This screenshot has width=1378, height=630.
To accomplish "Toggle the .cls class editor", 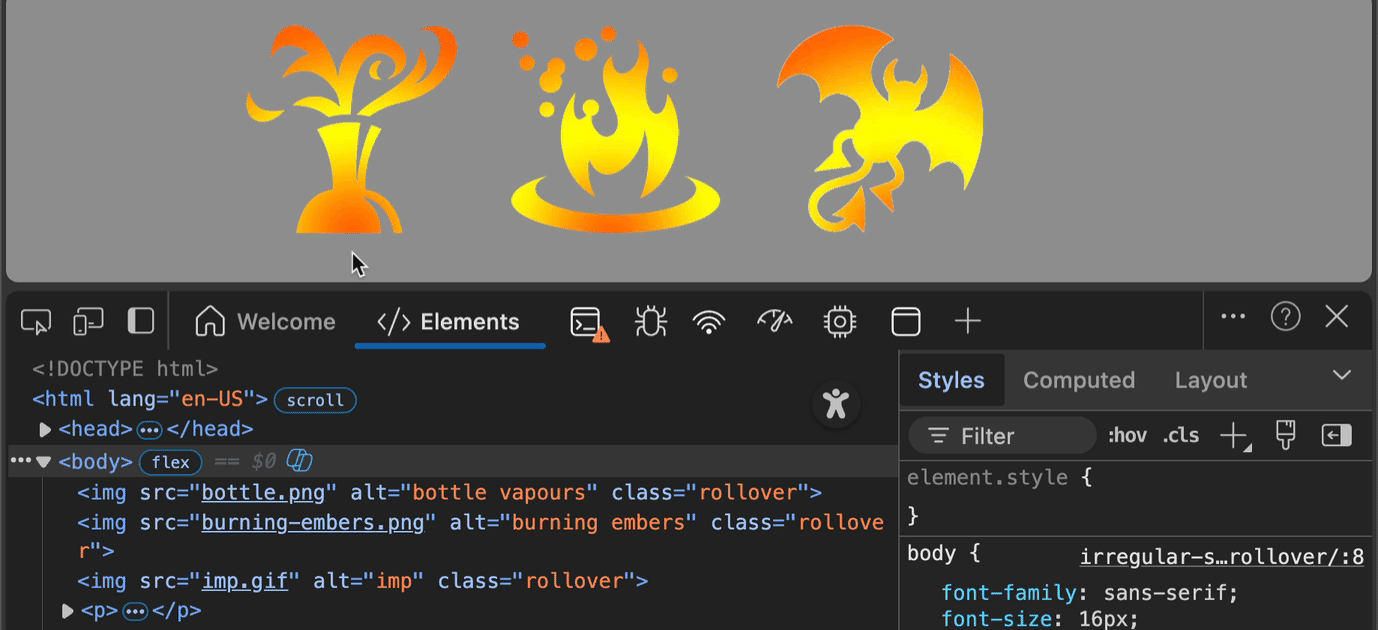I will [1180, 435].
